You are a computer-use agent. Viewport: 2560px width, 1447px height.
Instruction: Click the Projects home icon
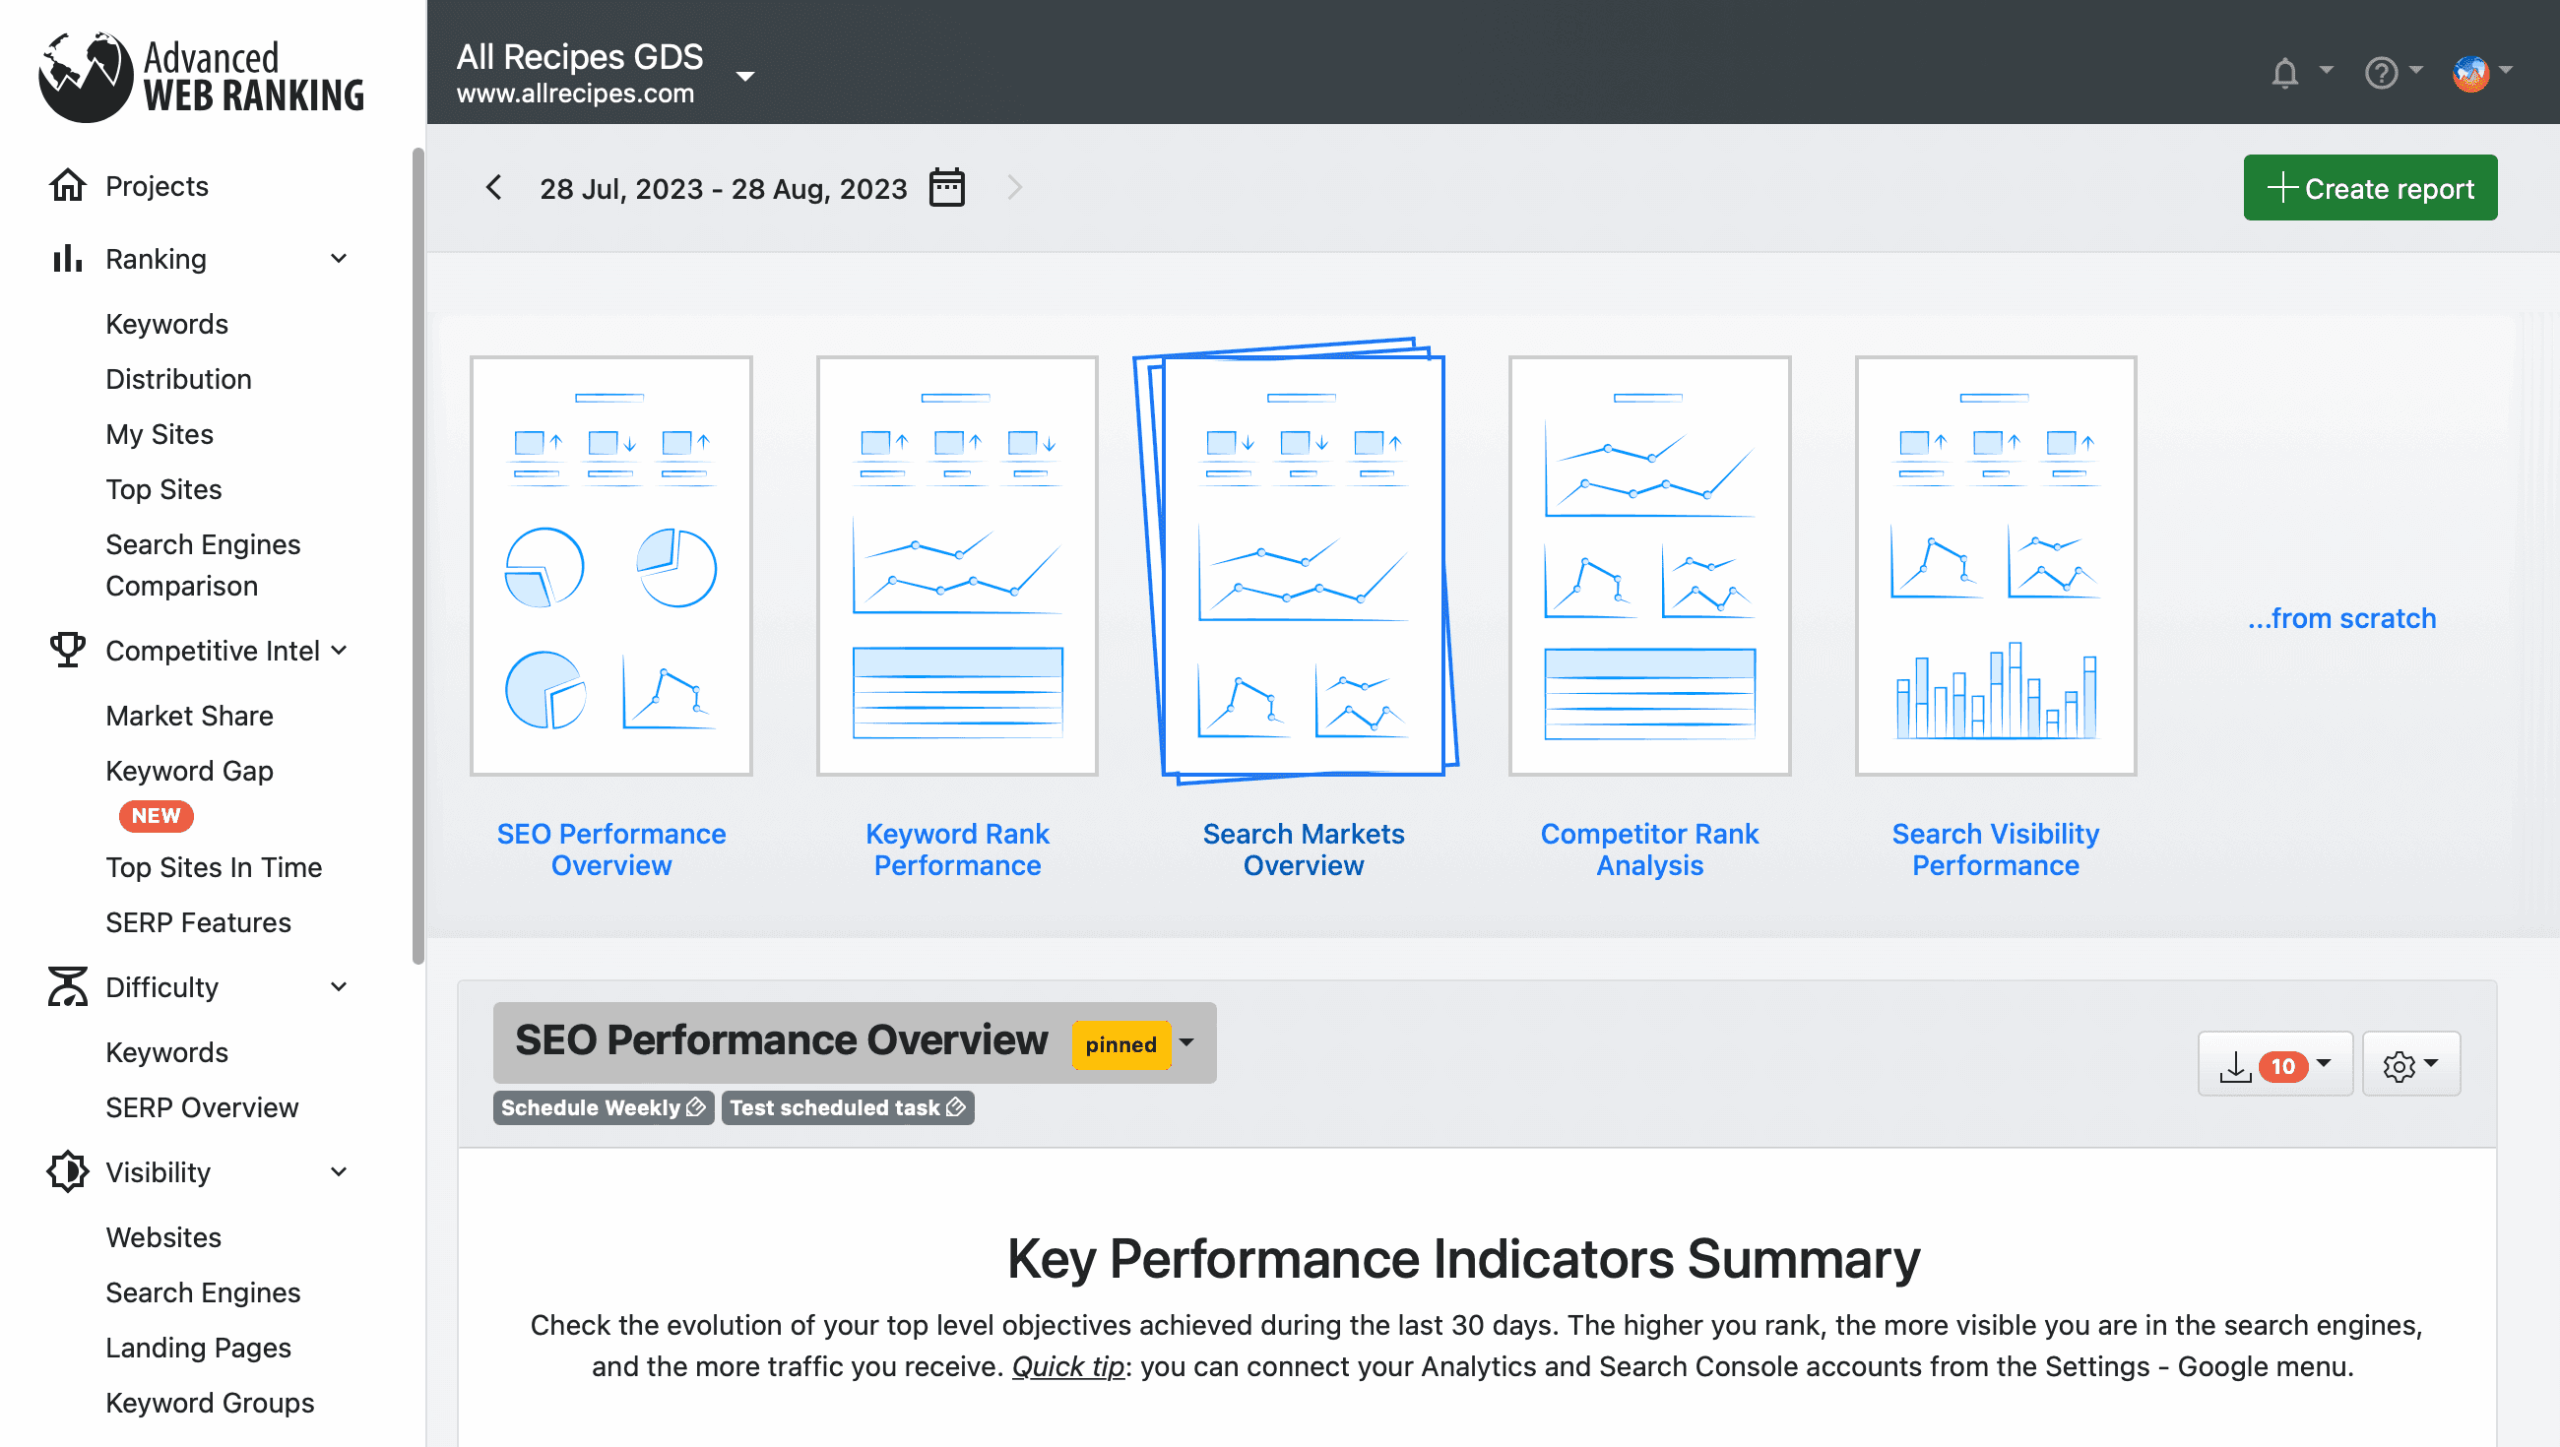tap(68, 186)
